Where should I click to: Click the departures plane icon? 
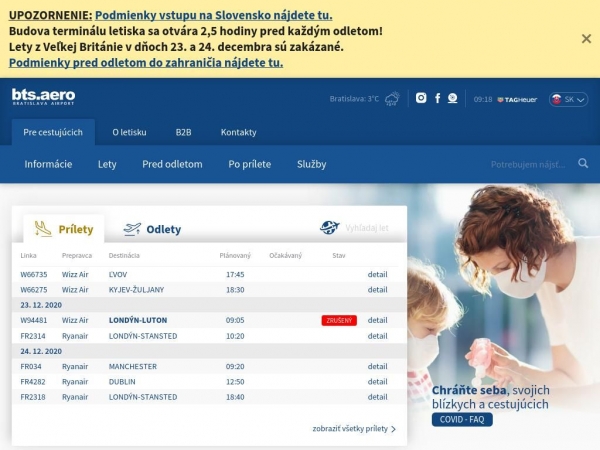pos(132,229)
